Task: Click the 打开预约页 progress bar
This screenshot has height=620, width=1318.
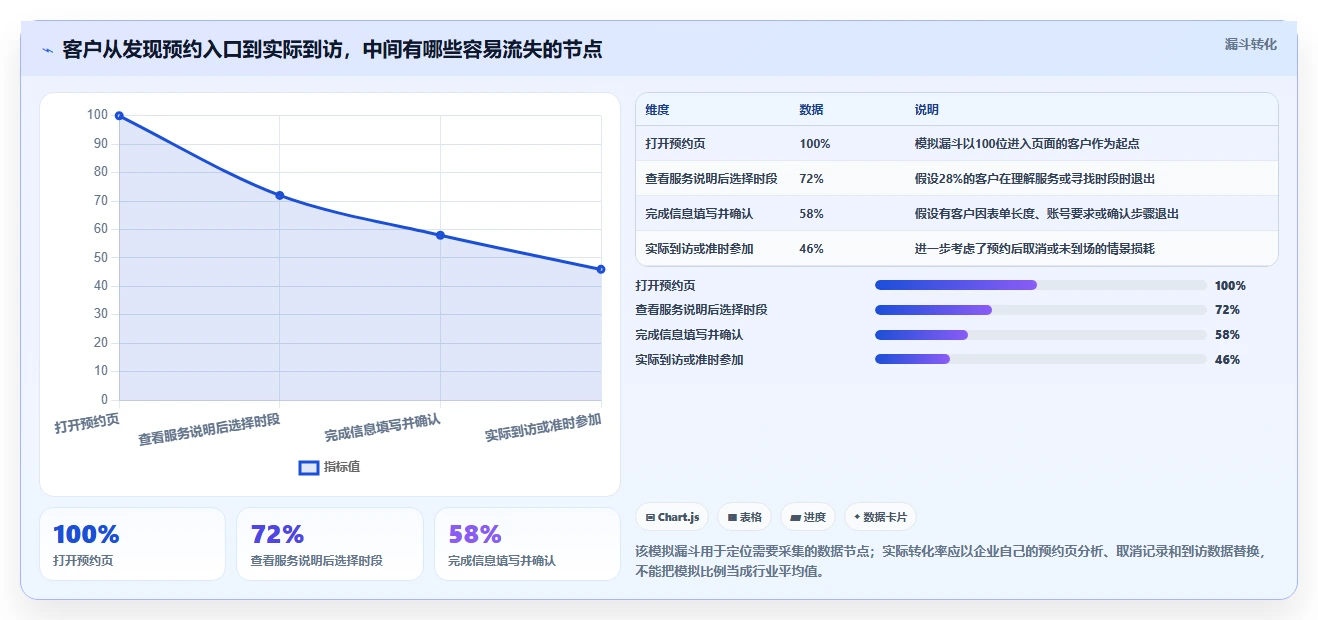Action: tap(1040, 285)
